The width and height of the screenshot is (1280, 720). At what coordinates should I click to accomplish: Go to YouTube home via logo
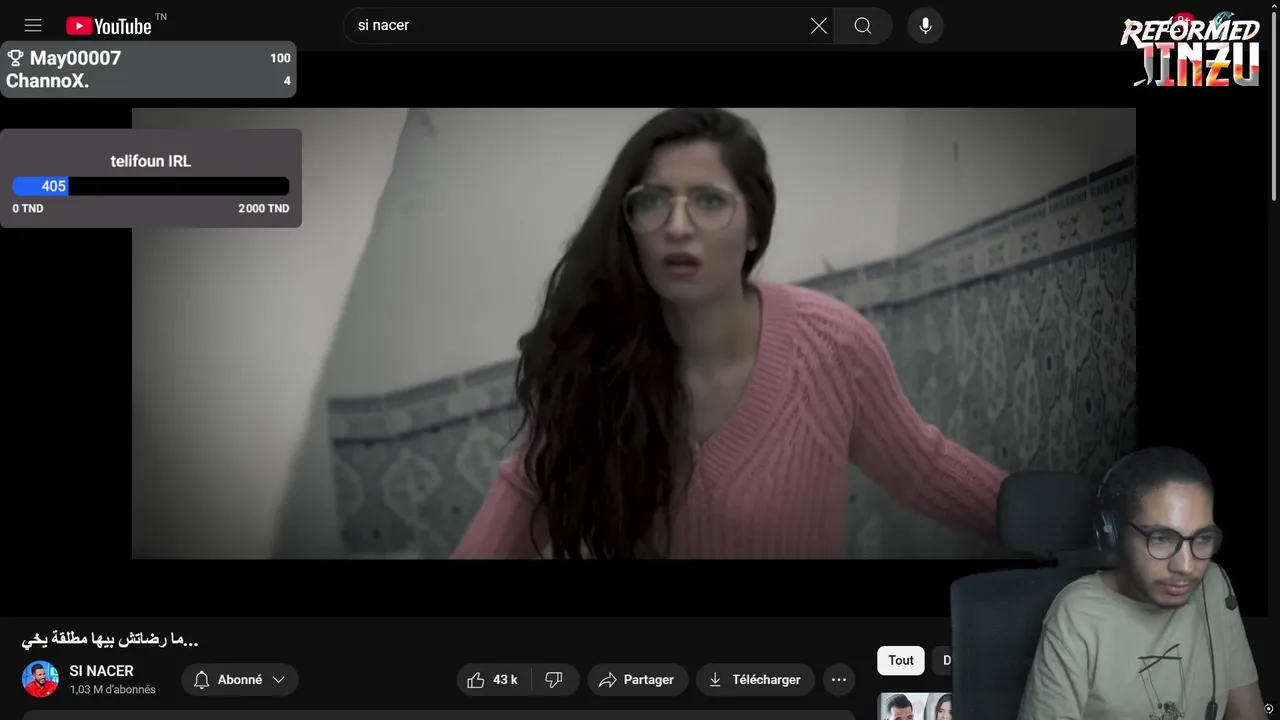click(109, 26)
